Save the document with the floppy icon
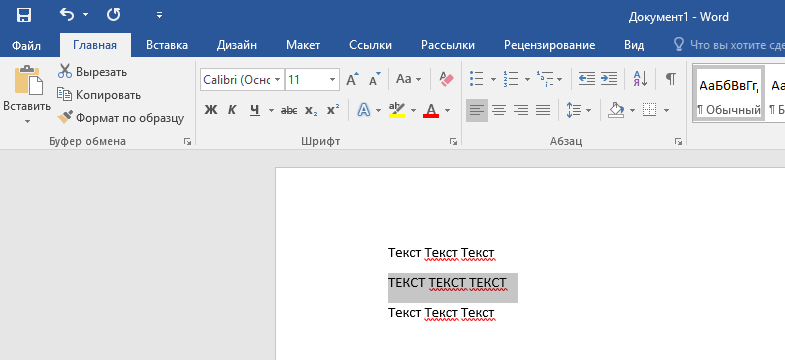The height and width of the screenshot is (360, 785). pyautogui.click(x=24, y=15)
